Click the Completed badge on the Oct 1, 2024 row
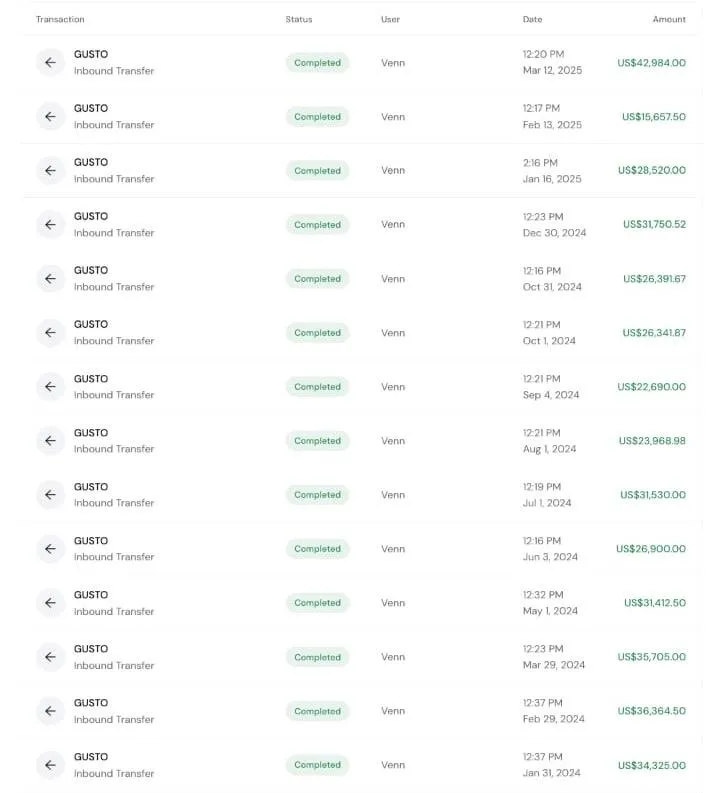Viewport: 720px width, 793px height. tap(318, 333)
